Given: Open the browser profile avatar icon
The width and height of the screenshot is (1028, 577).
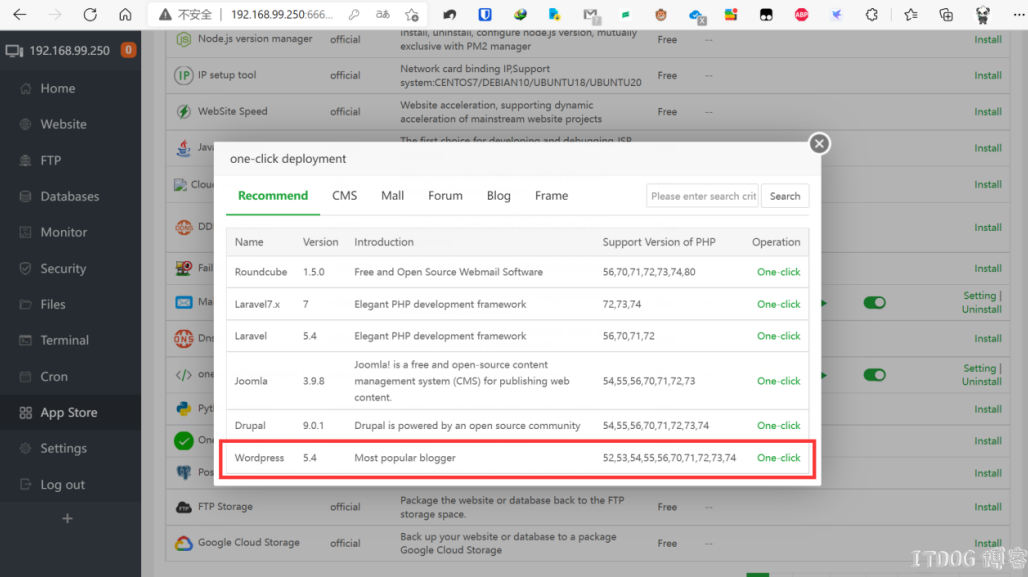Looking at the screenshot, I should tap(982, 14).
